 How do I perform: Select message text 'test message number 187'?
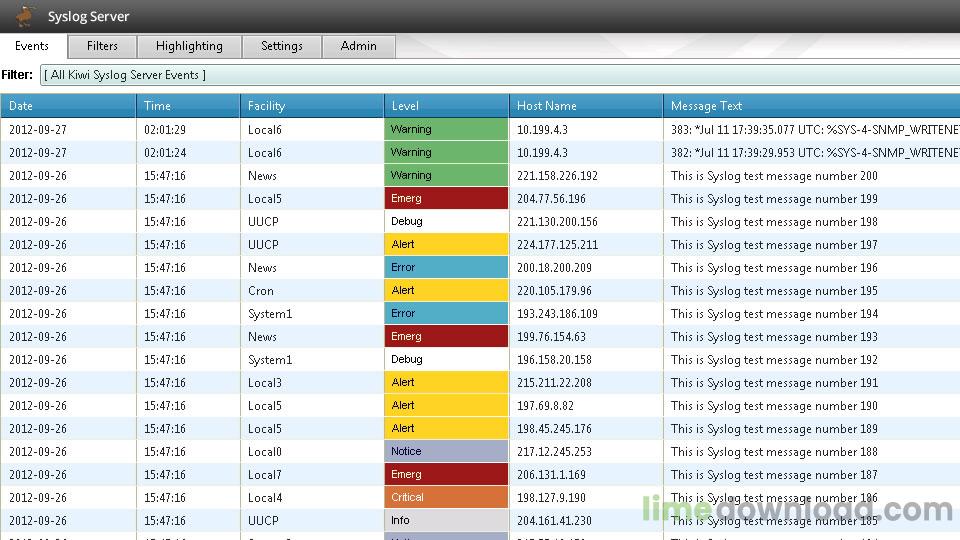tap(811, 475)
